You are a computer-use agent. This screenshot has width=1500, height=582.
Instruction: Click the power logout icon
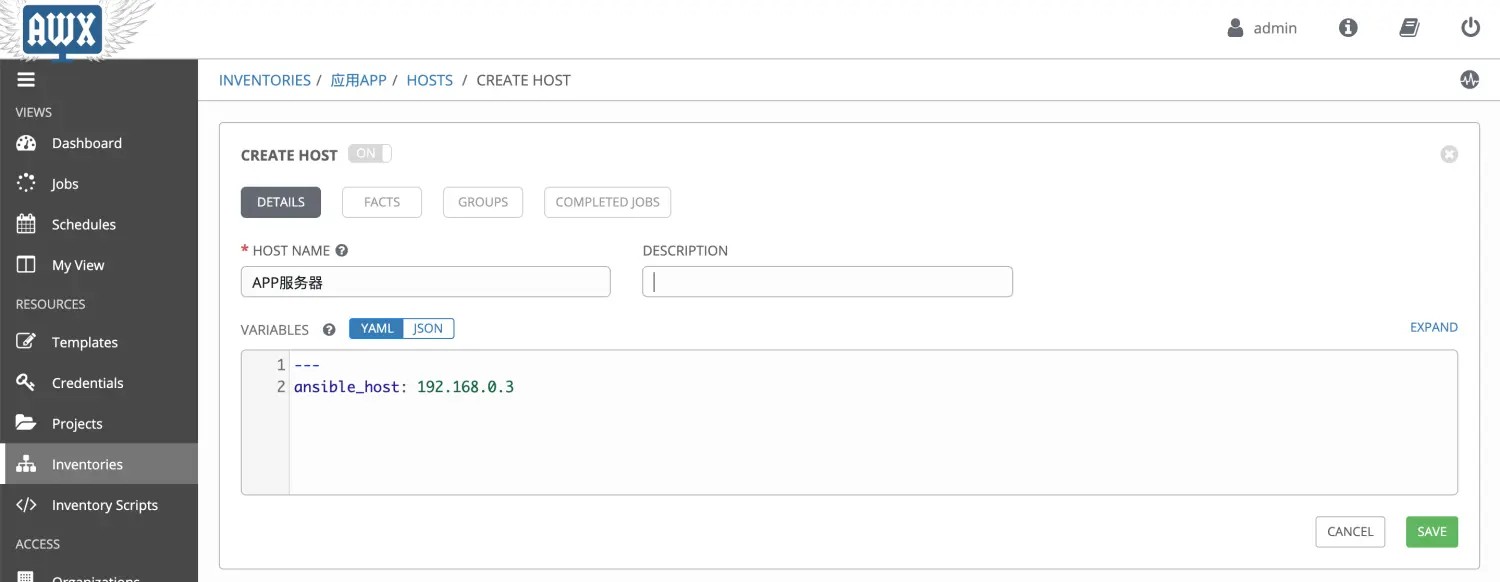click(x=1470, y=28)
